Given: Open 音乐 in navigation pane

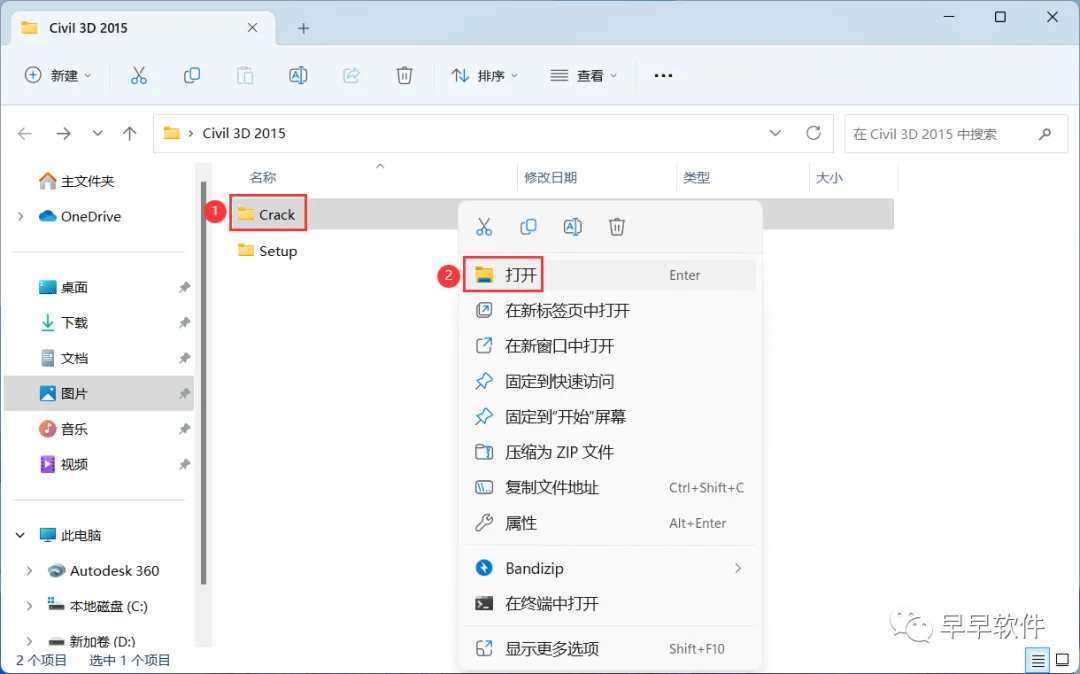Looking at the screenshot, I should 63,429.
